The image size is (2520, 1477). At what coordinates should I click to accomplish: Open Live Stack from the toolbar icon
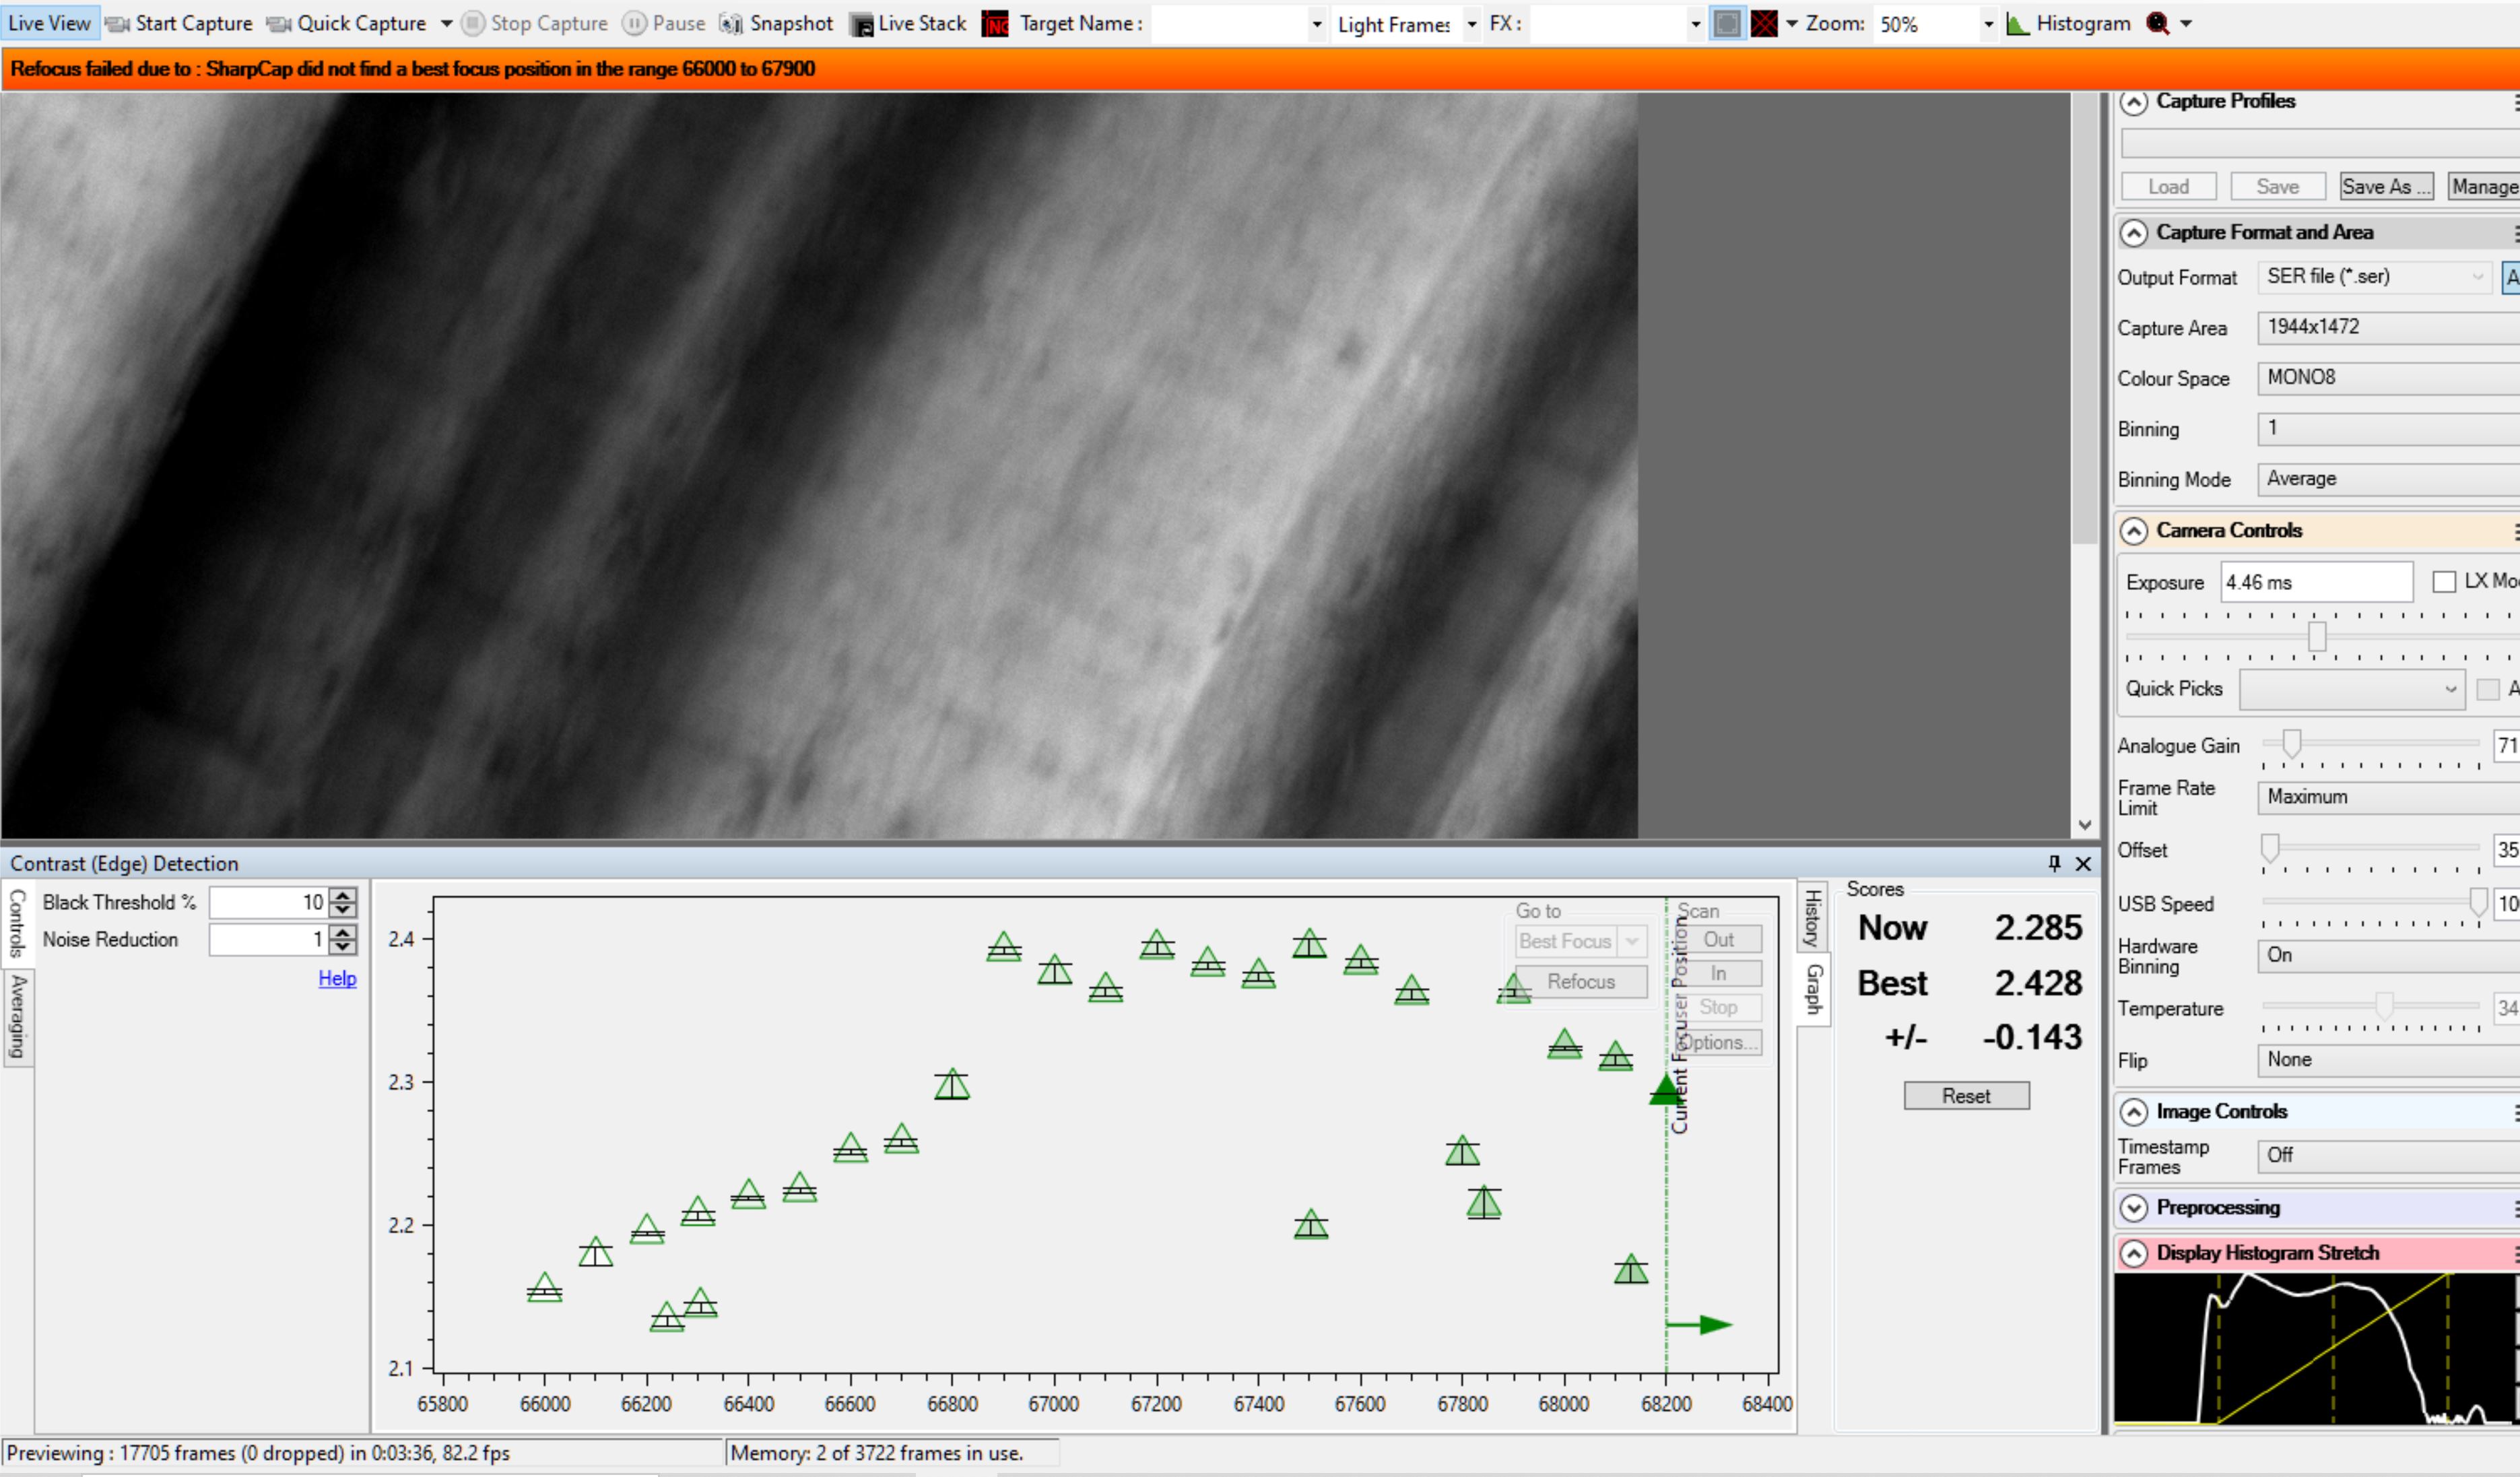pos(861,24)
